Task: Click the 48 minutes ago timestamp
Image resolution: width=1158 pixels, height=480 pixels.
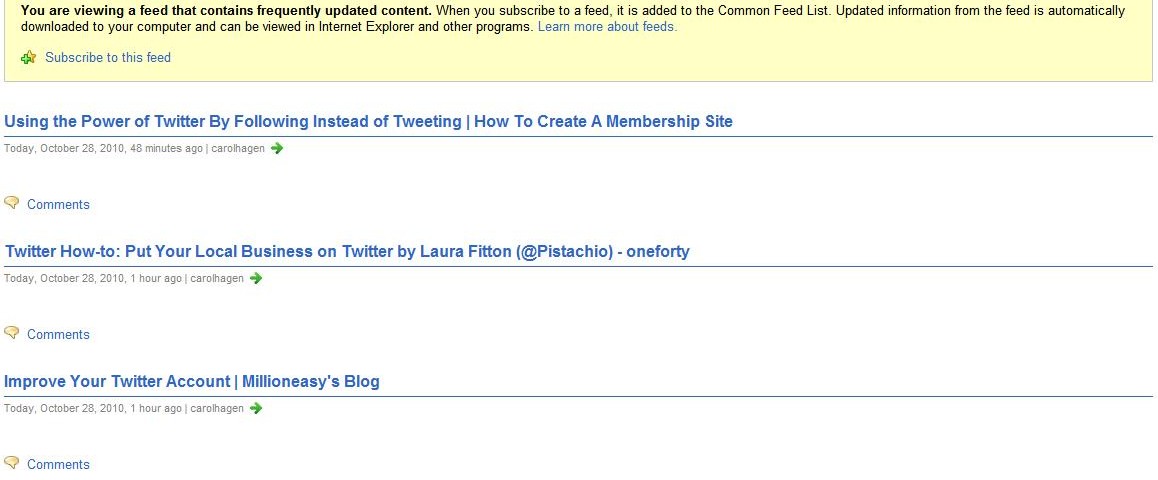Action: click(x=166, y=148)
